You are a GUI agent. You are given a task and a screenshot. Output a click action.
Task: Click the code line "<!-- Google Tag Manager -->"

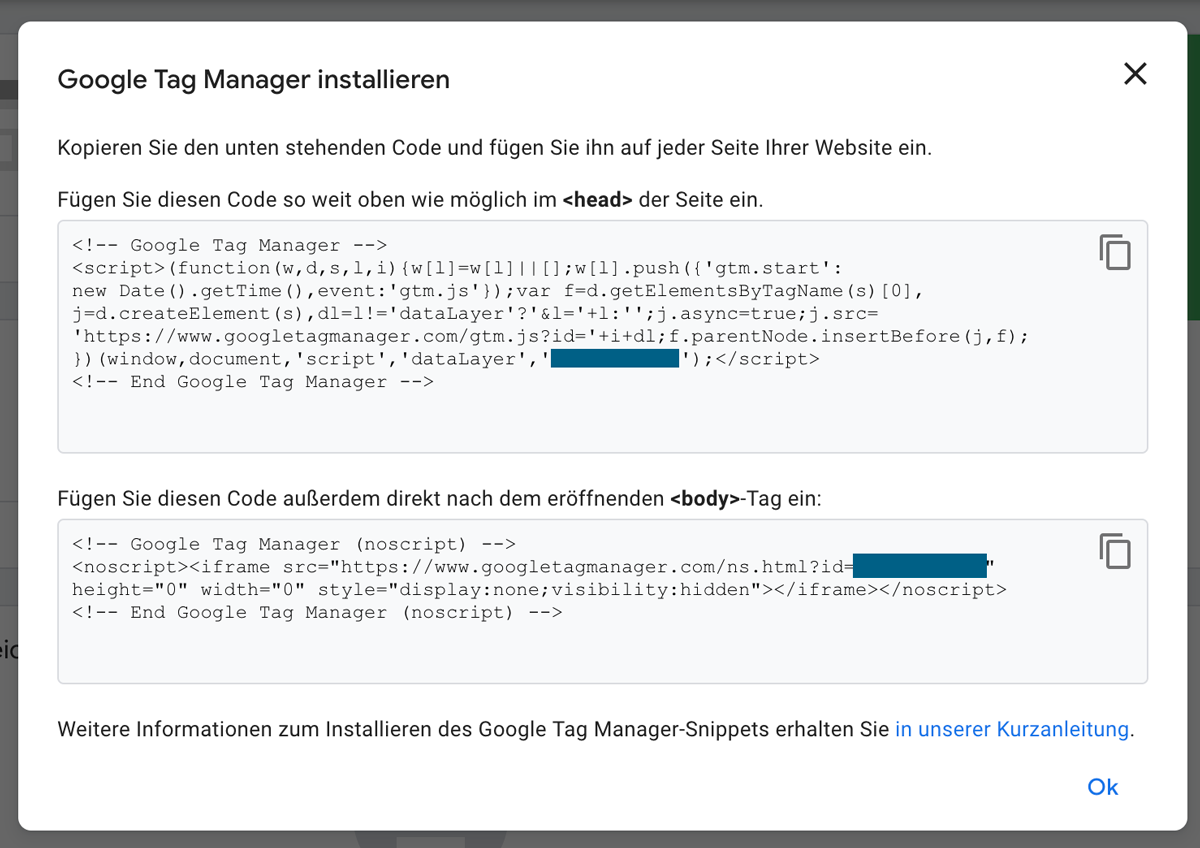229,245
